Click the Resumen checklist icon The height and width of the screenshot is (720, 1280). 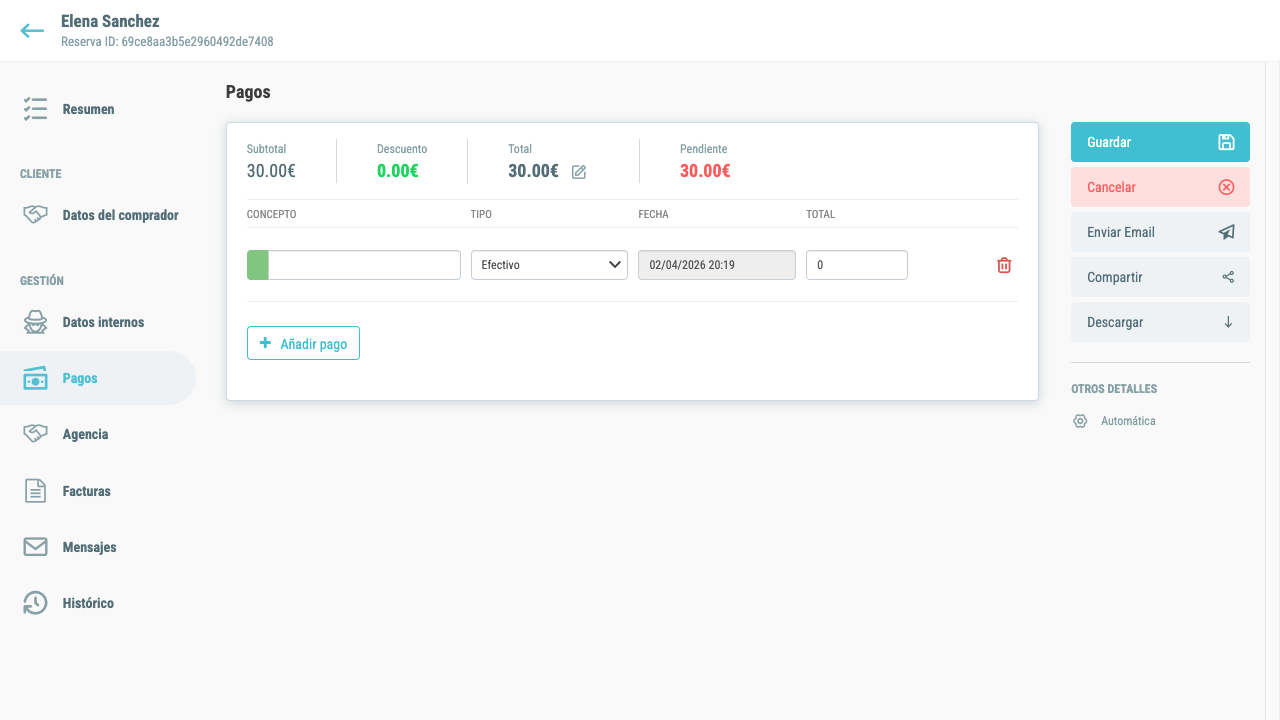coord(35,109)
